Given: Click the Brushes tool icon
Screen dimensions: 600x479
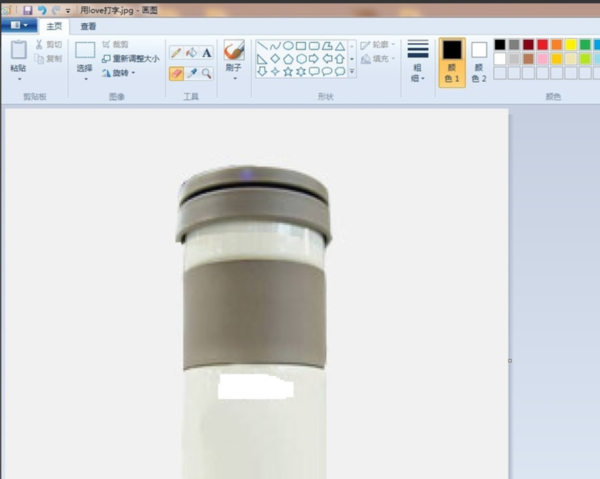Looking at the screenshot, I should [x=234, y=50].
